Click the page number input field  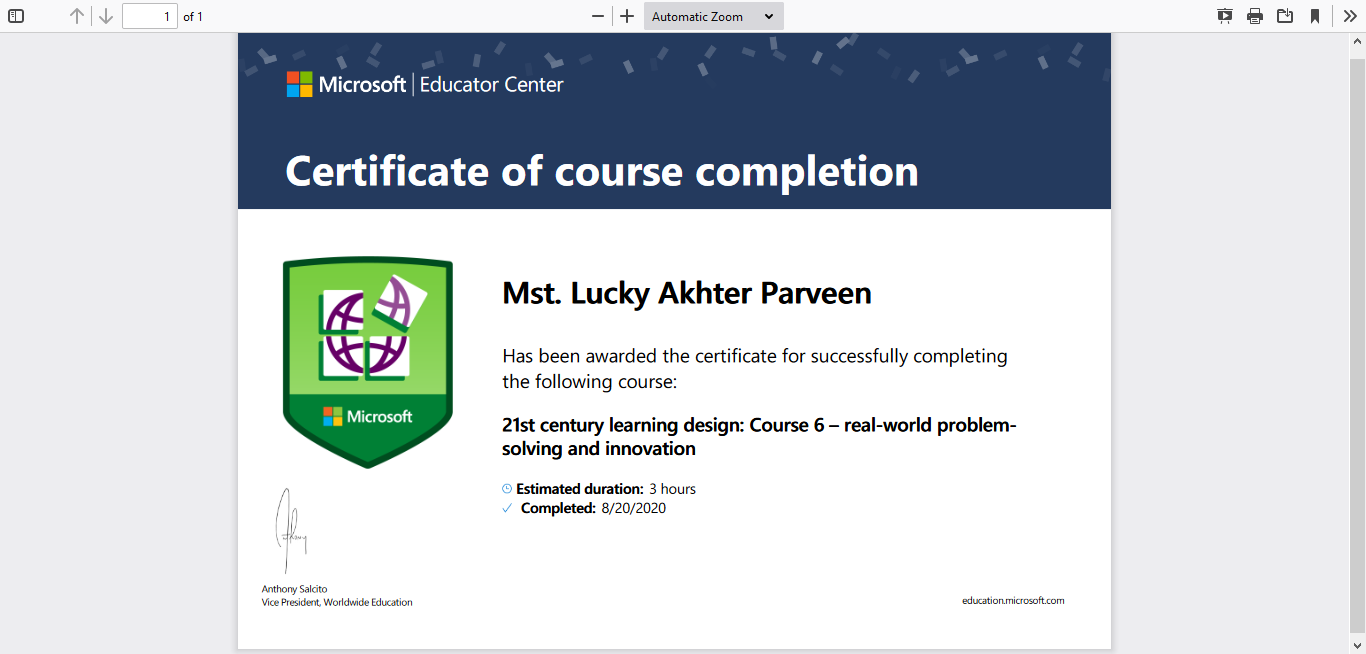point(150,16)
